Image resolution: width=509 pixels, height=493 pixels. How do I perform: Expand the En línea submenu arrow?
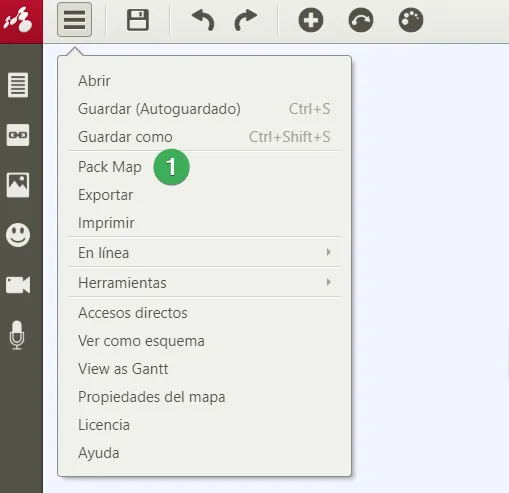click(329, 252)
